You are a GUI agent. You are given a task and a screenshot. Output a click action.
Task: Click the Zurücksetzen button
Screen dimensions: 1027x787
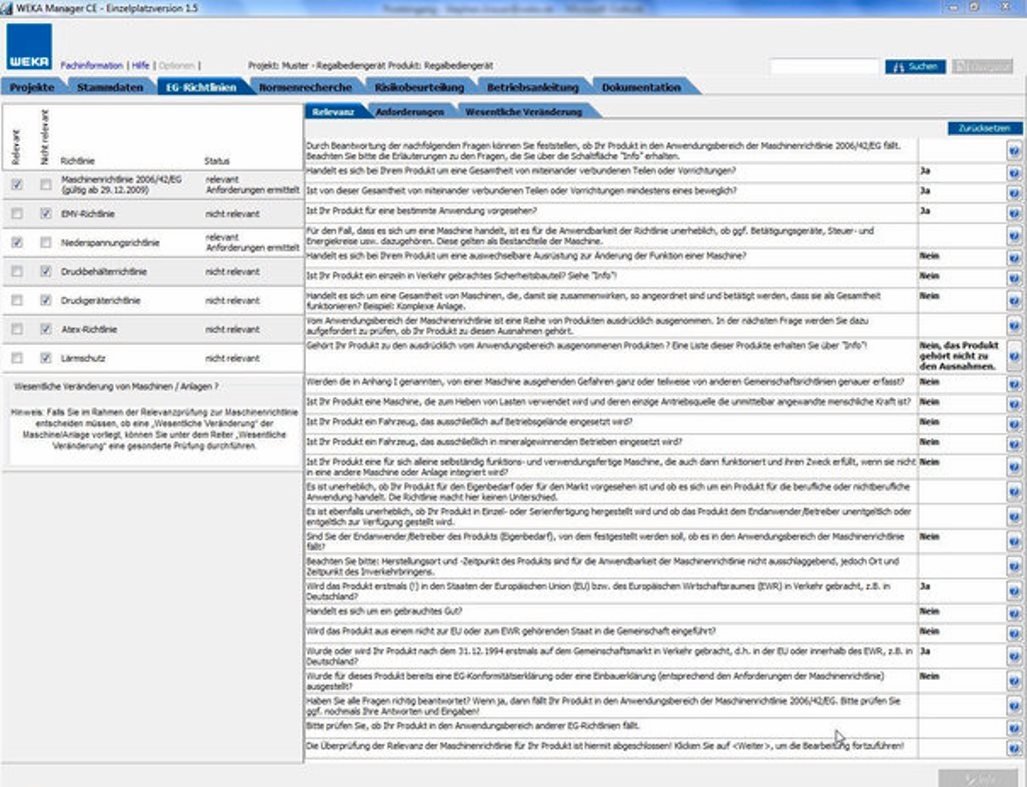coord(984,128)
